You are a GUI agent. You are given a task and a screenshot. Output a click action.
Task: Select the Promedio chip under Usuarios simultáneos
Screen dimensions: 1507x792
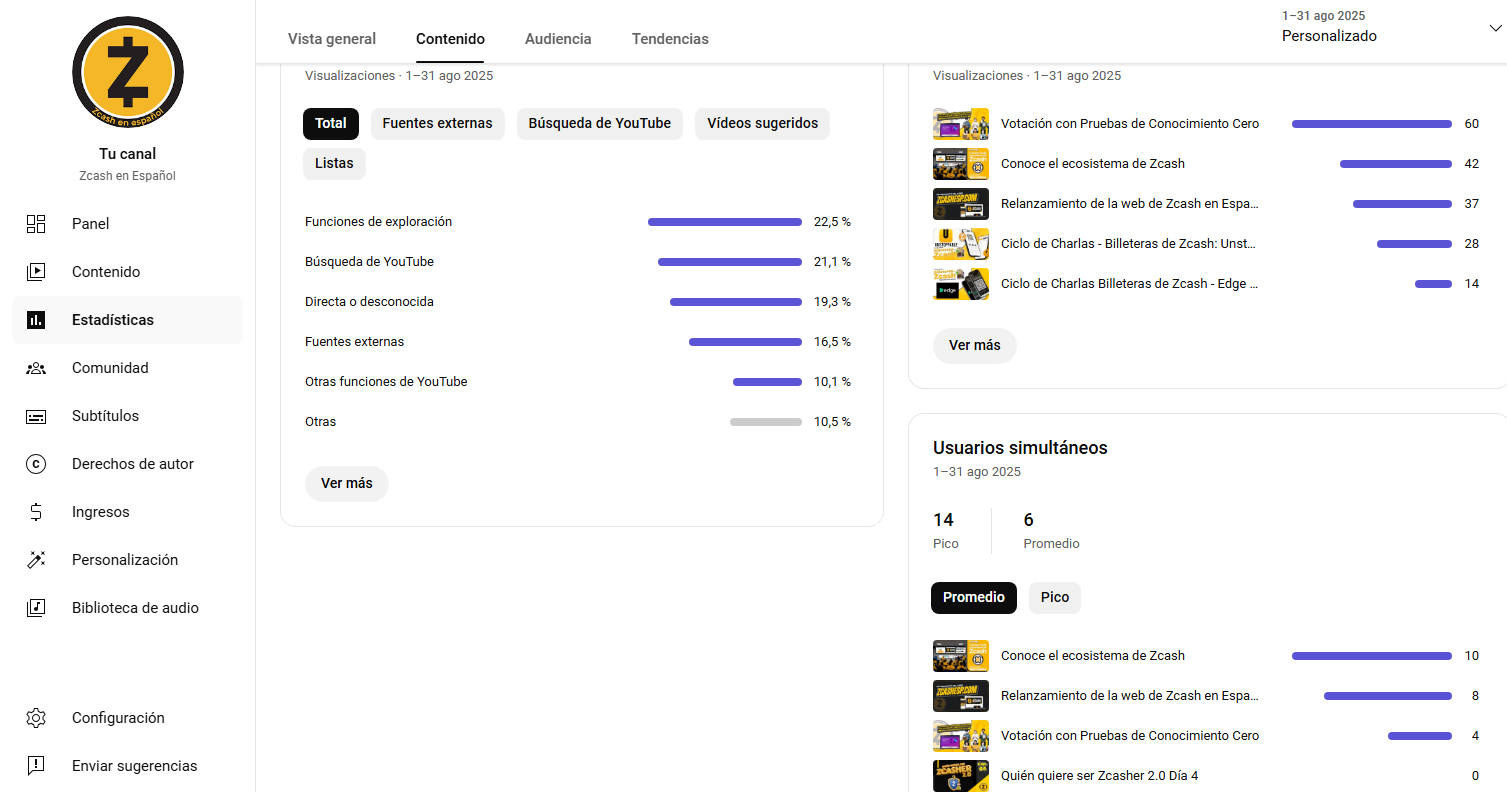point(974,598)
